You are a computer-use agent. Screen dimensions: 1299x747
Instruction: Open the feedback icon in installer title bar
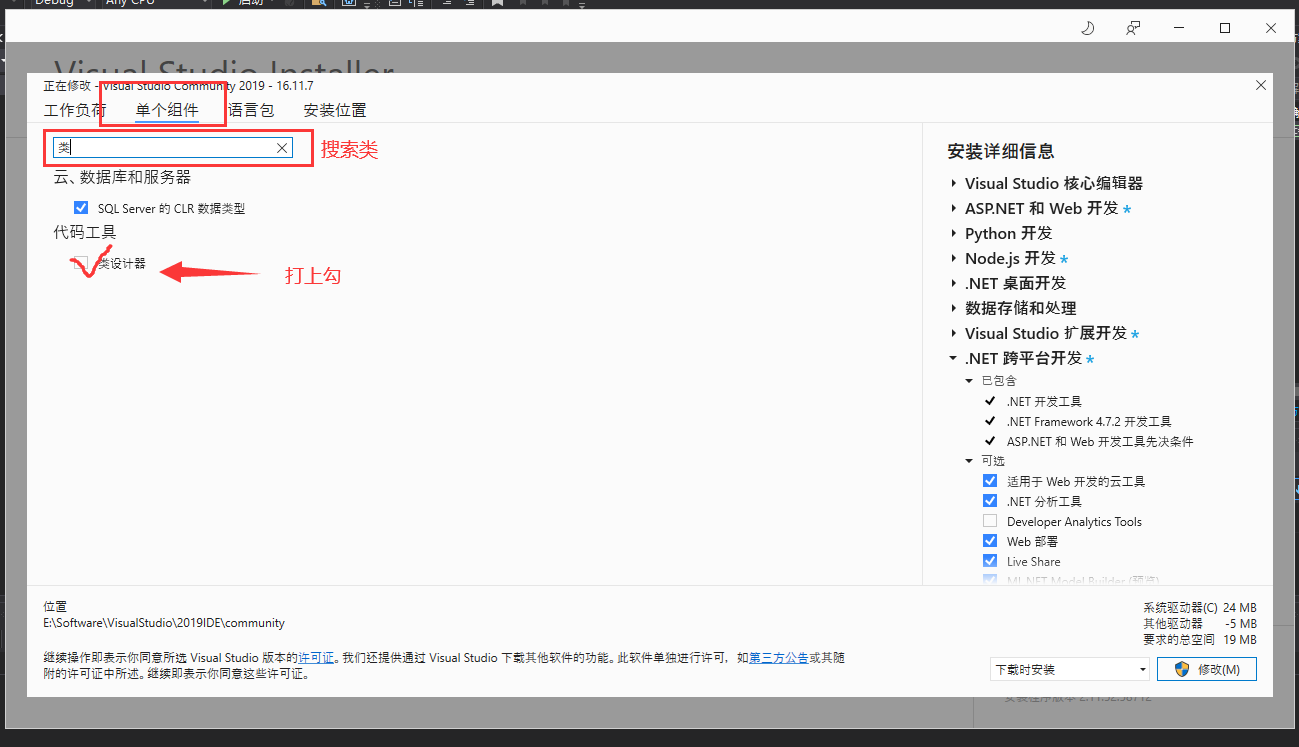tap(1133, 28)
